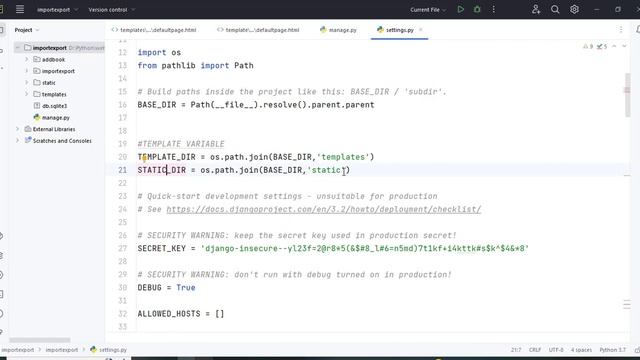This screenshot has width=640, height=360.
Task: Click the UTF-8 encoding indicator
Action: 556,350
